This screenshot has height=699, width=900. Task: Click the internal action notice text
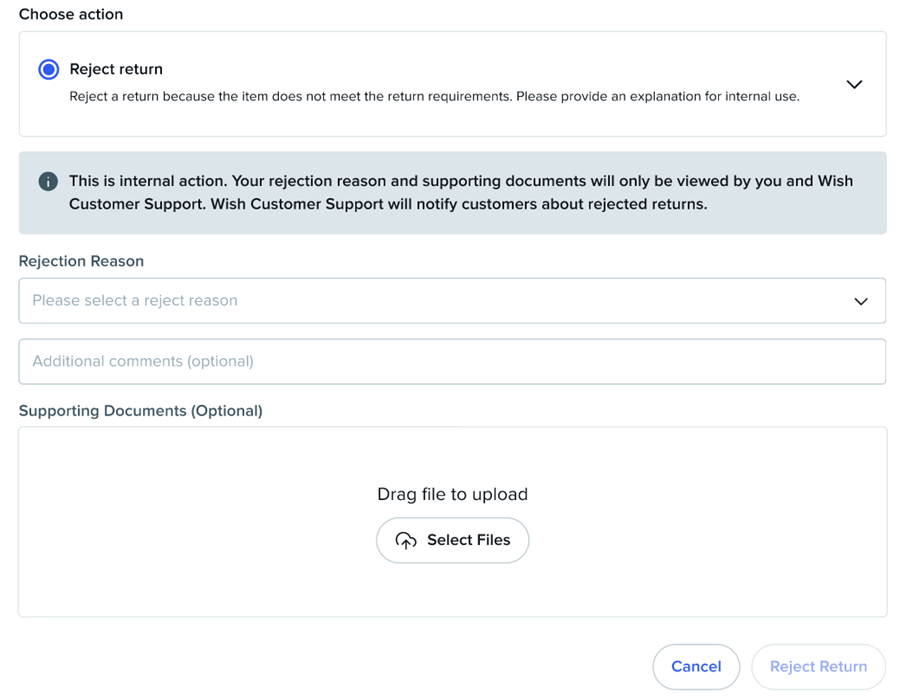(x=460, y=181)
